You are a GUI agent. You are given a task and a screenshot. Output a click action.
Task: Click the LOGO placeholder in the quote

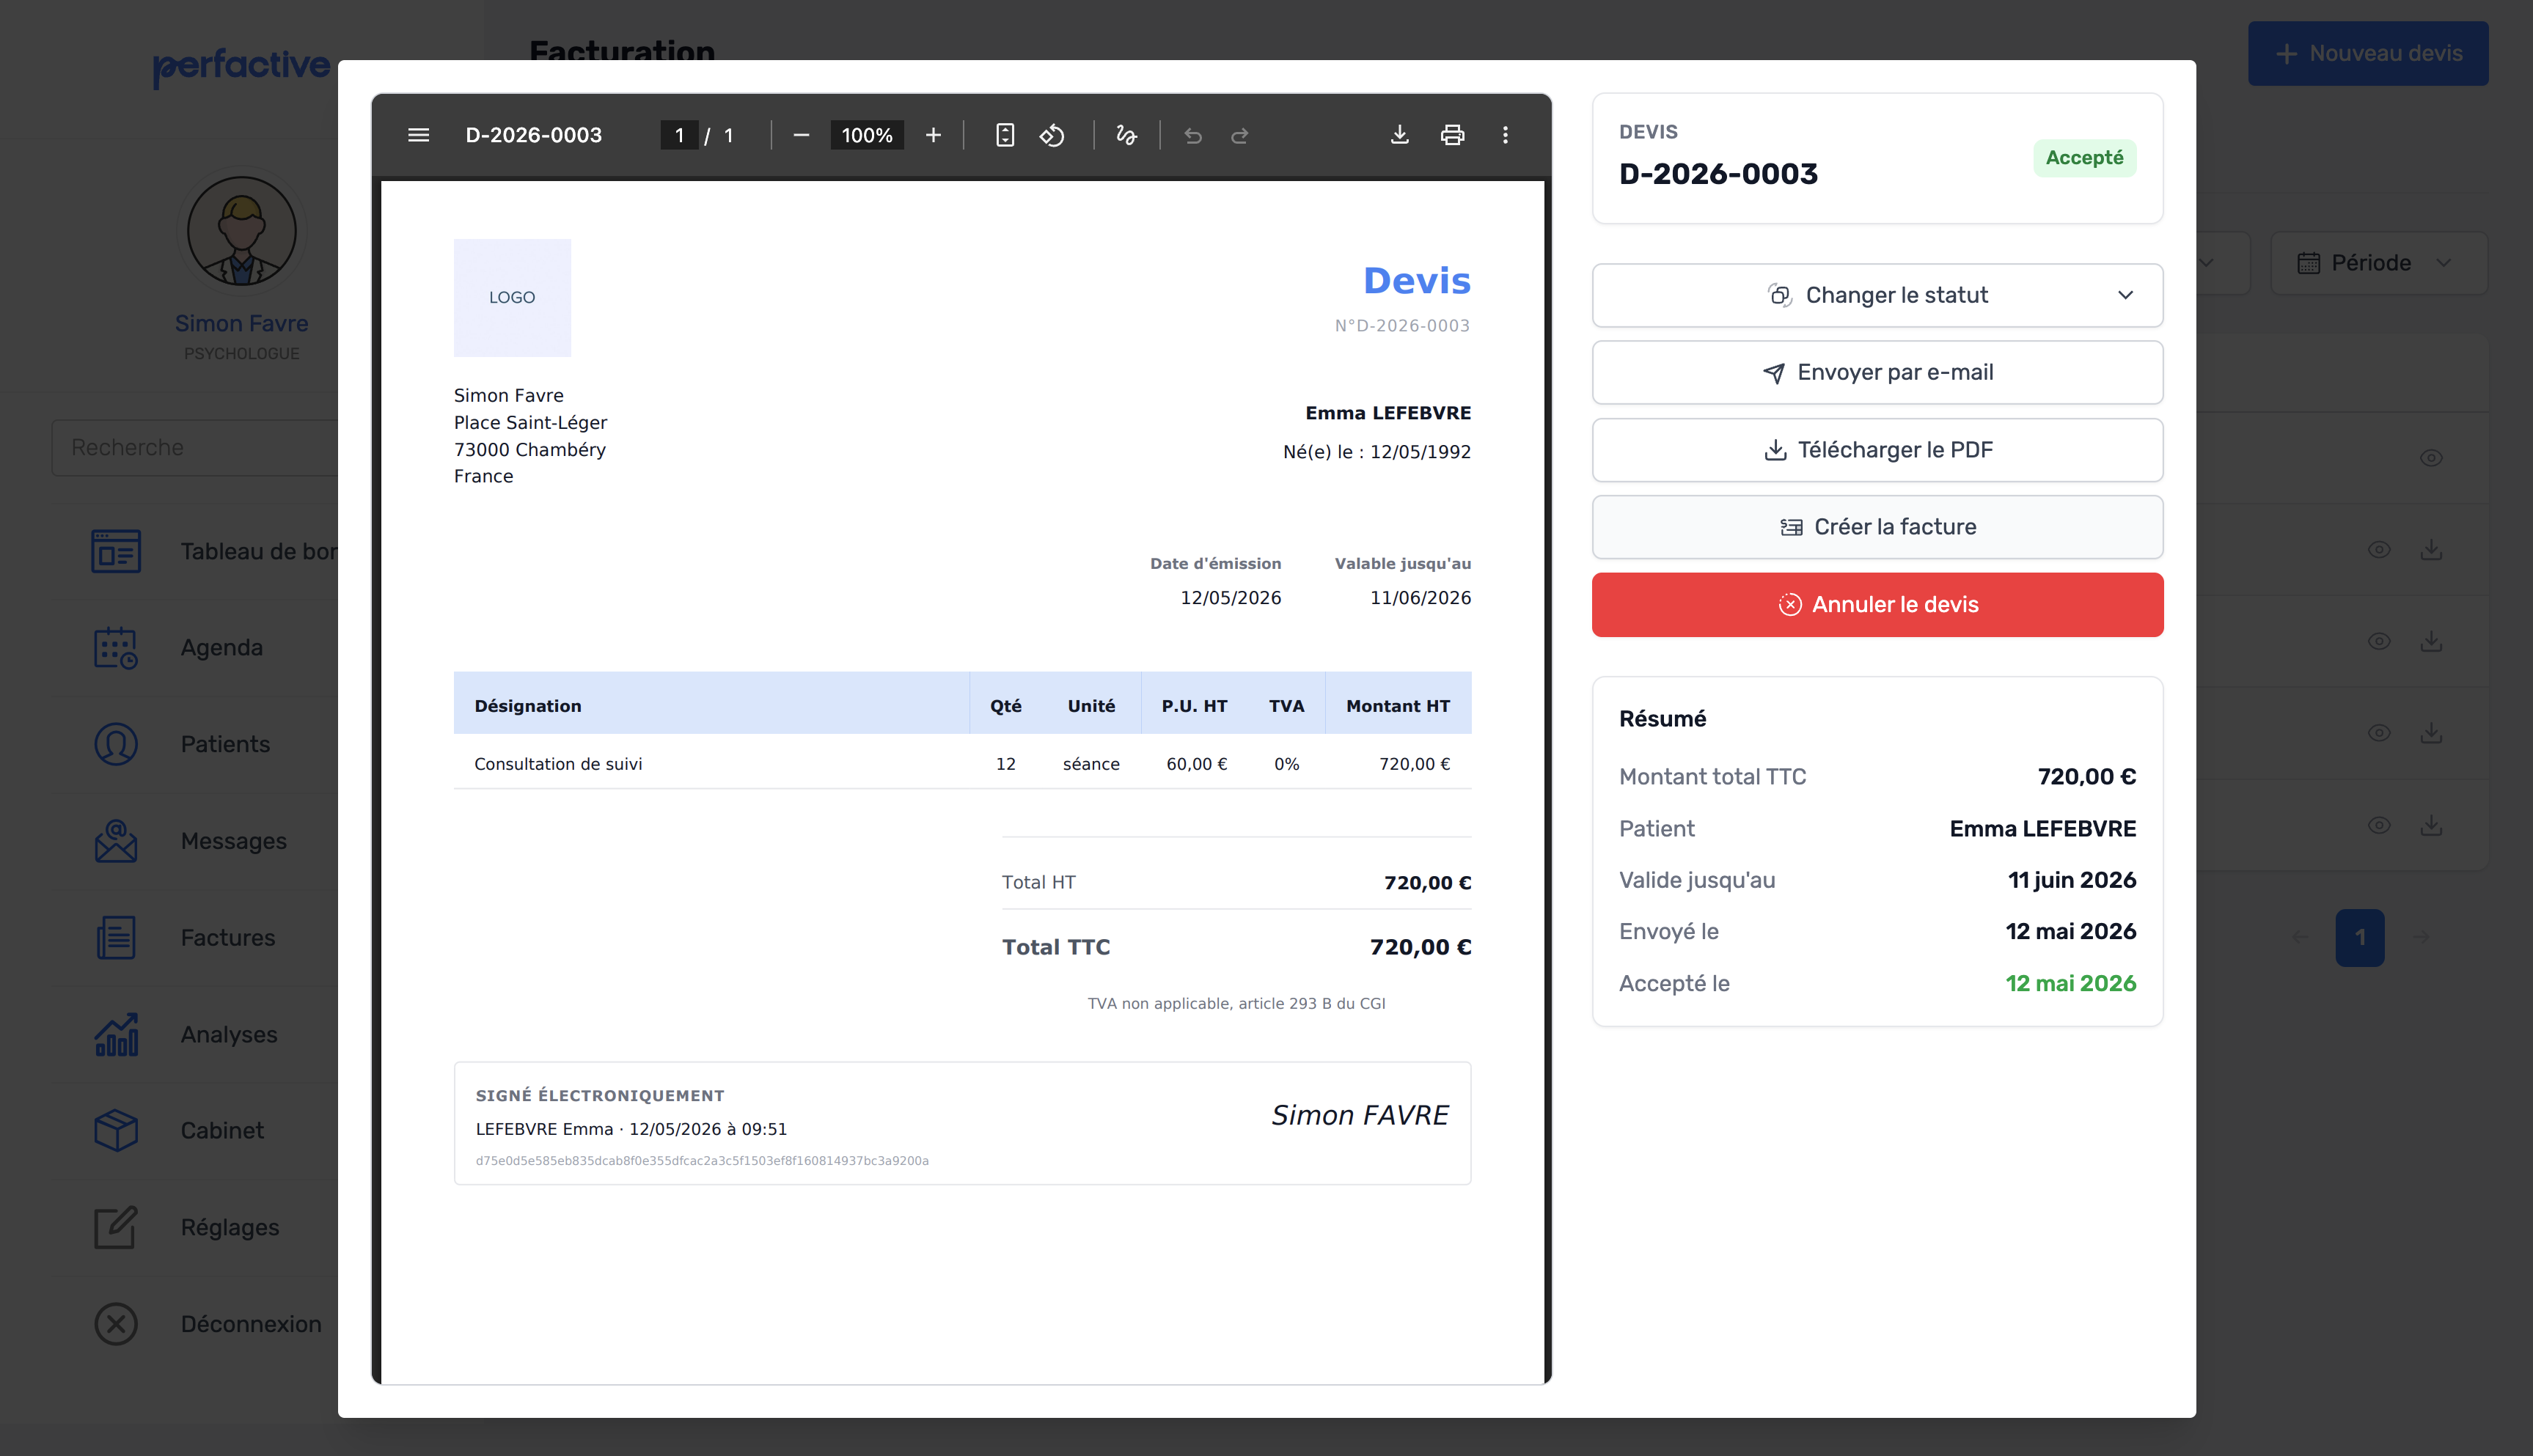click(512, 297)
